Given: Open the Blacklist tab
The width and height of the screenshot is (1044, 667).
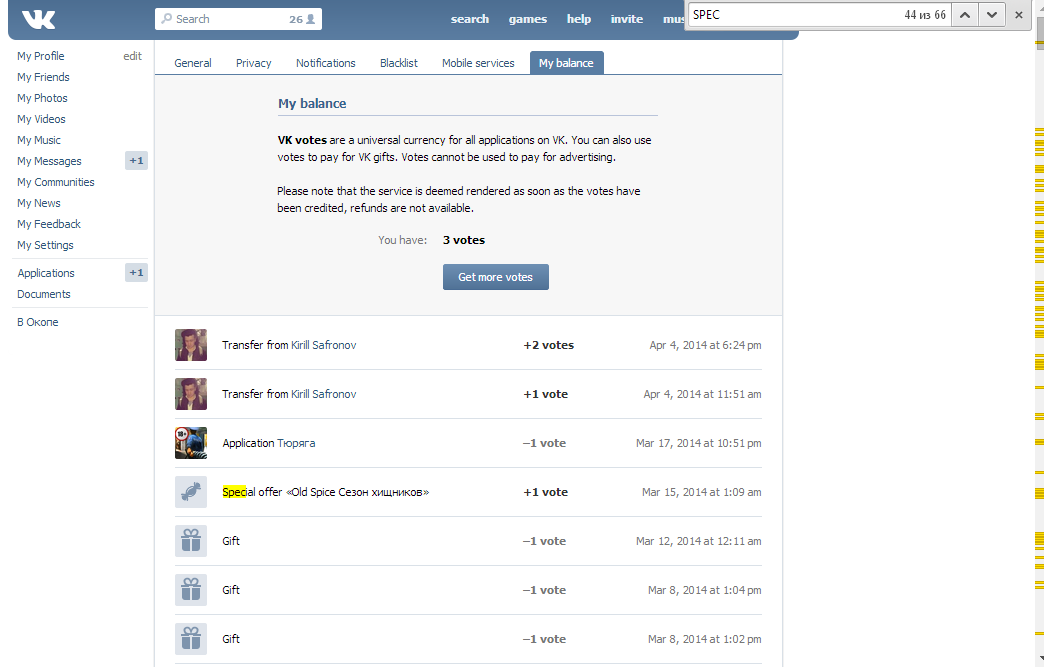Looking at the screenshot, I should 399,63.
